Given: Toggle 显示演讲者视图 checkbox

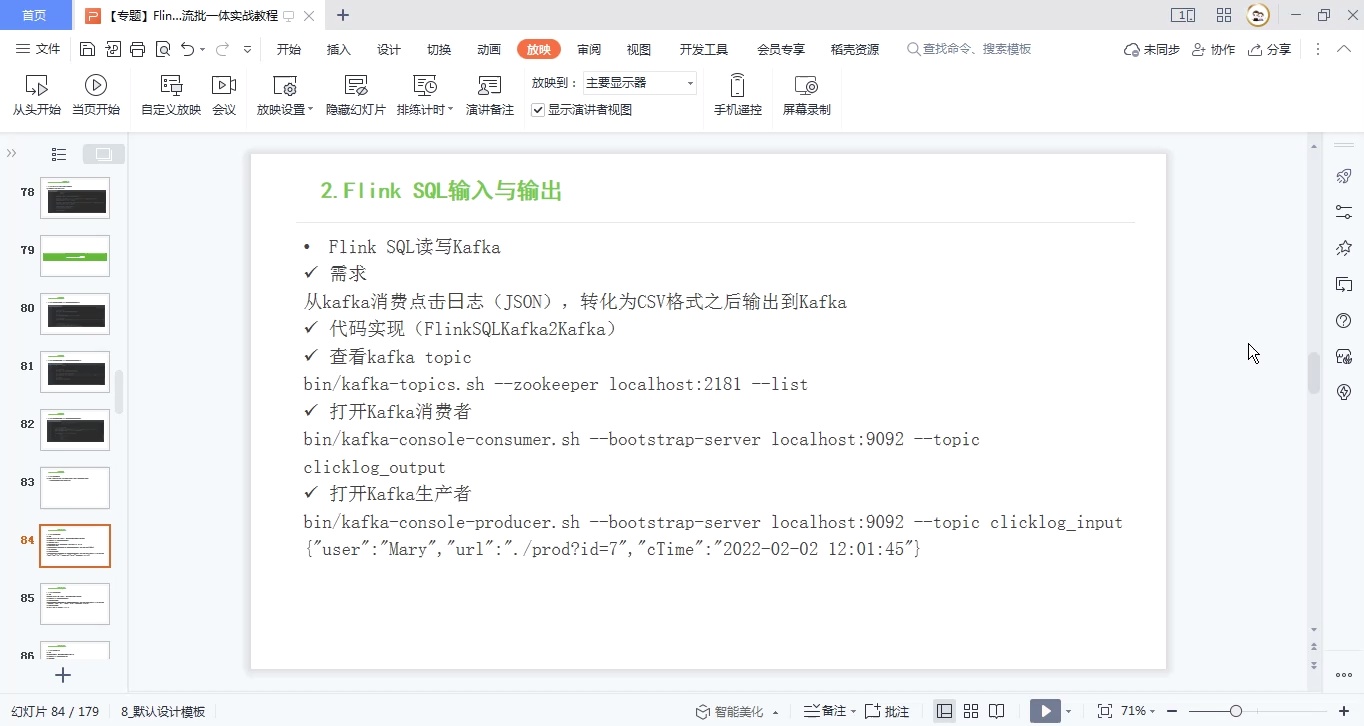Looking at the screenshot, I should coord(537,110).
